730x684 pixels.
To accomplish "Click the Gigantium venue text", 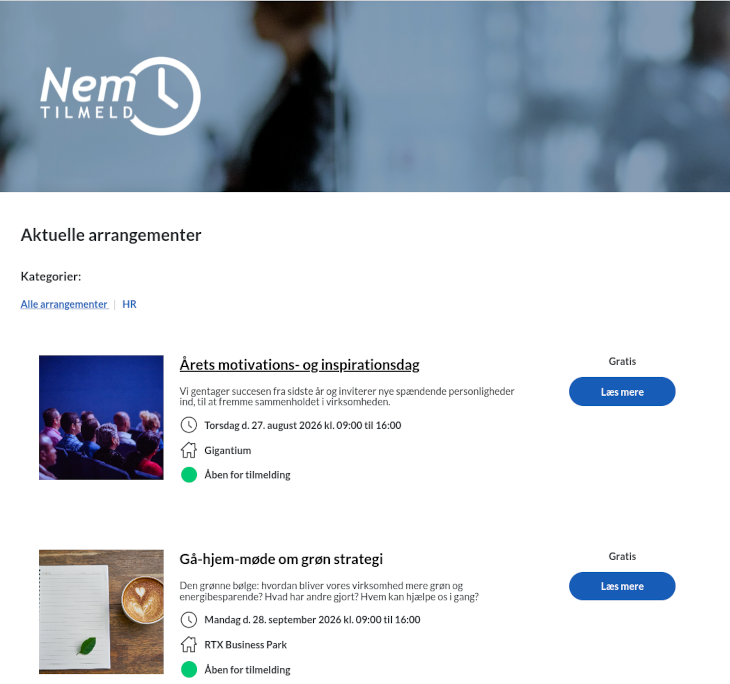I will pyautogui.click(x=228, y=450).
